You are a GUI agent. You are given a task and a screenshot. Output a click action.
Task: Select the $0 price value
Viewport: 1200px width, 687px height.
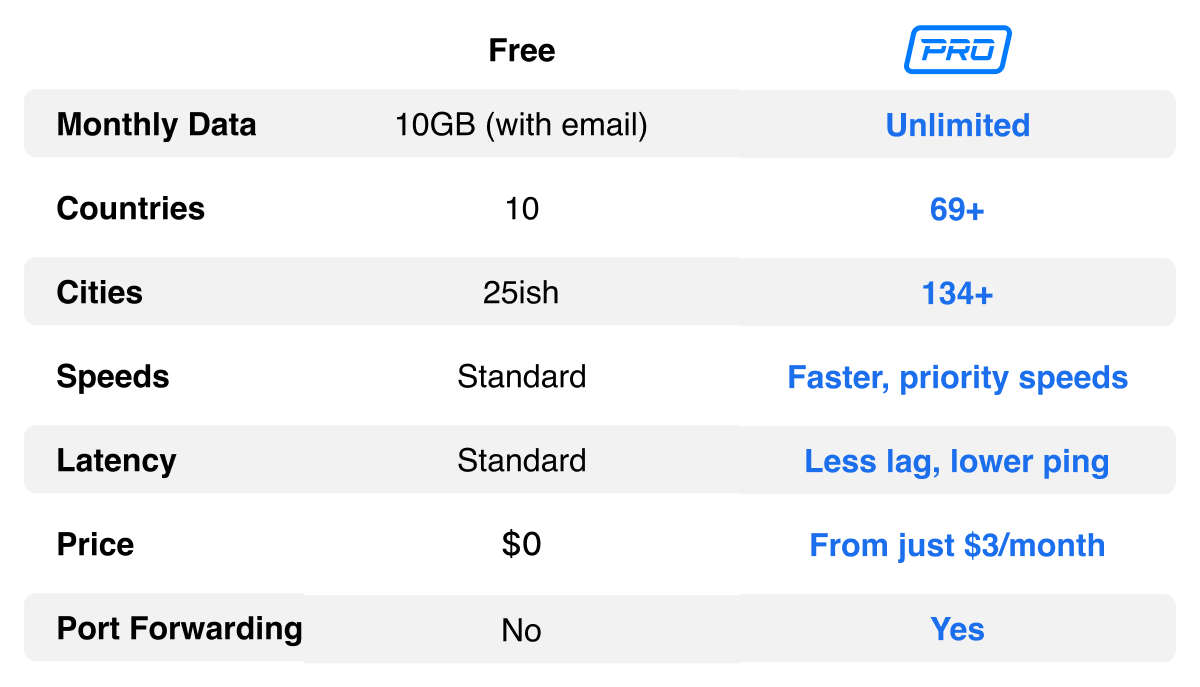click(x=522, y=544)
